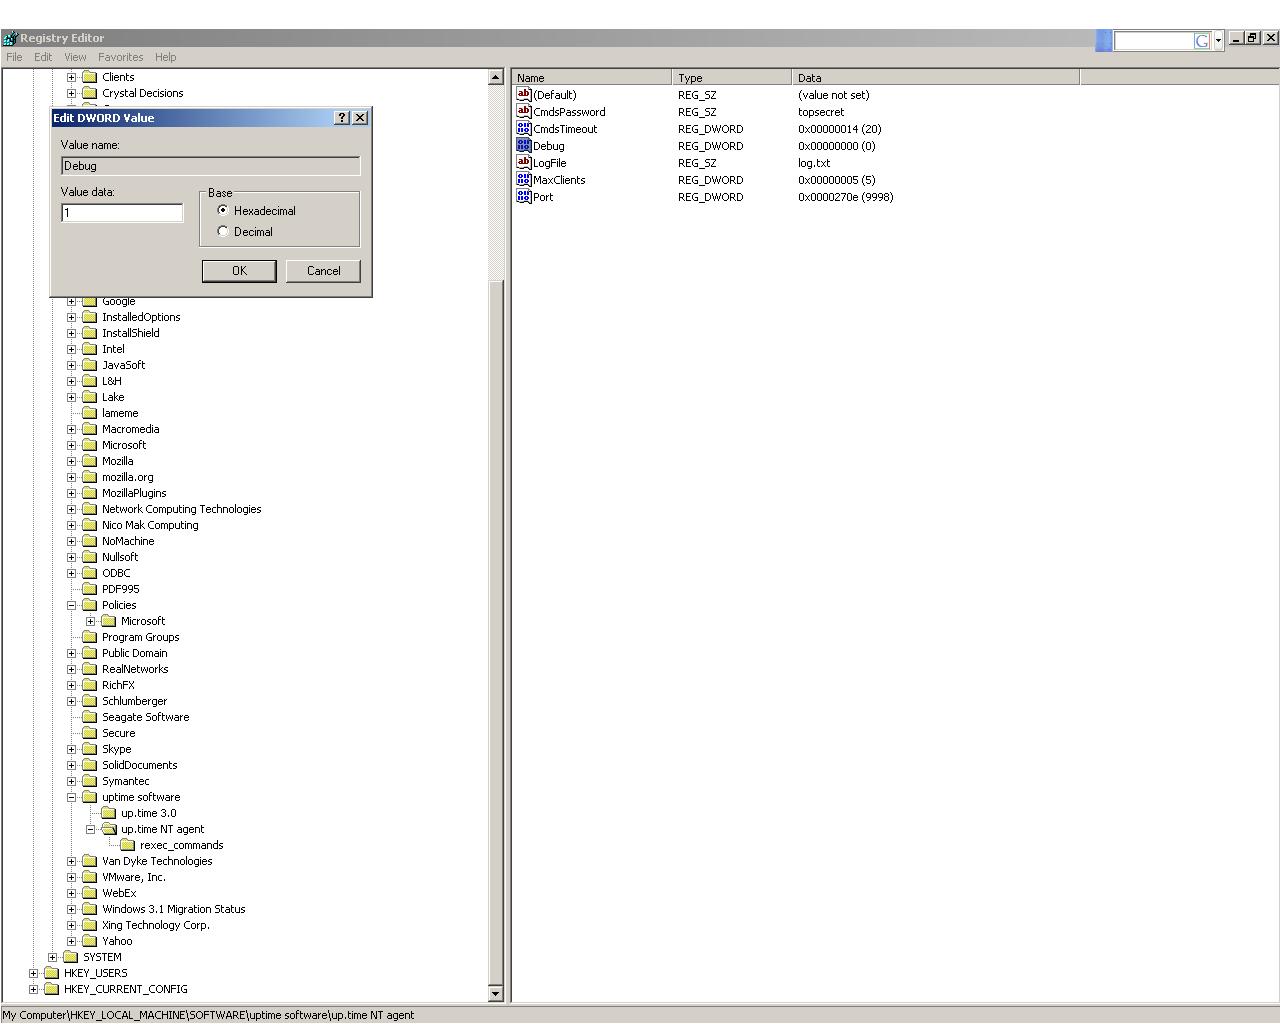Cancel the Edit DWORD Value dialog
This screenshot has height=1024, width=1280.
coord(323,271)
